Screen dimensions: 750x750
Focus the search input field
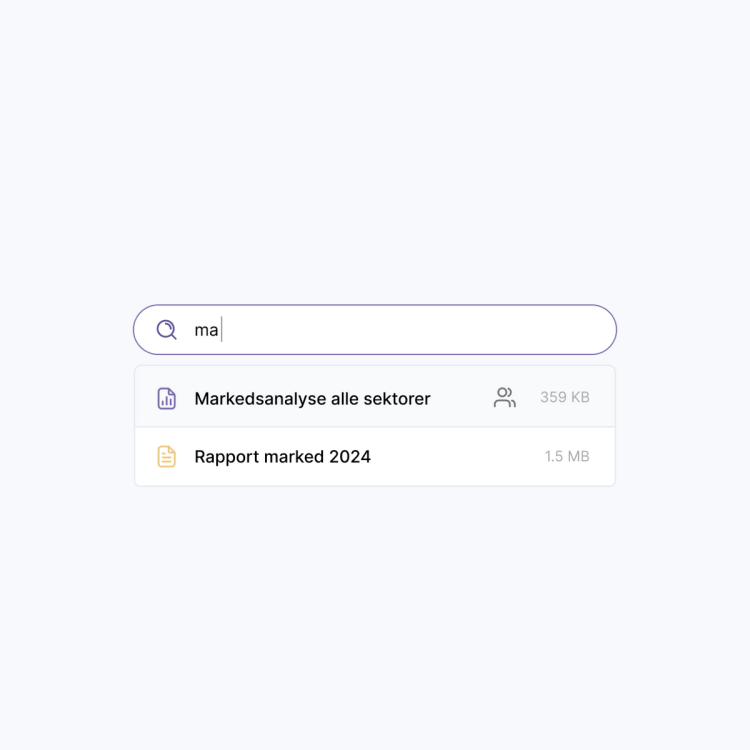(400, 330)
